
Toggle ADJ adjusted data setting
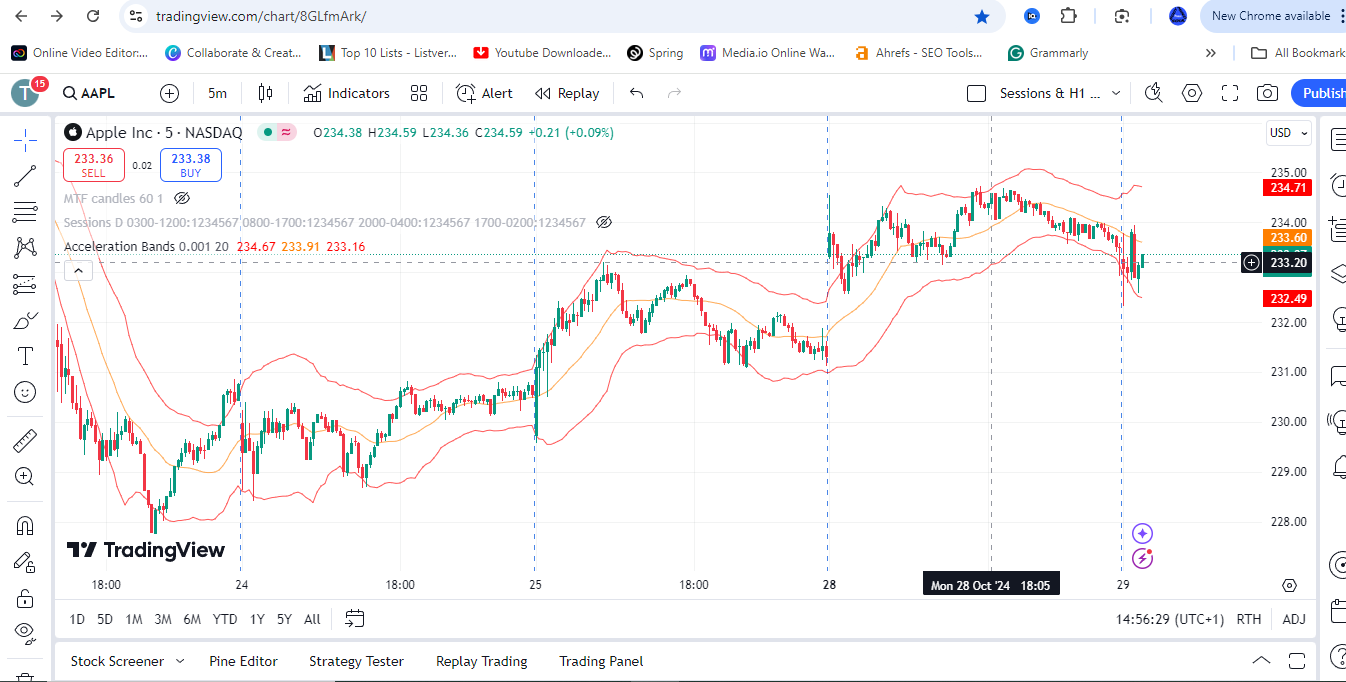click(1294, 619)
